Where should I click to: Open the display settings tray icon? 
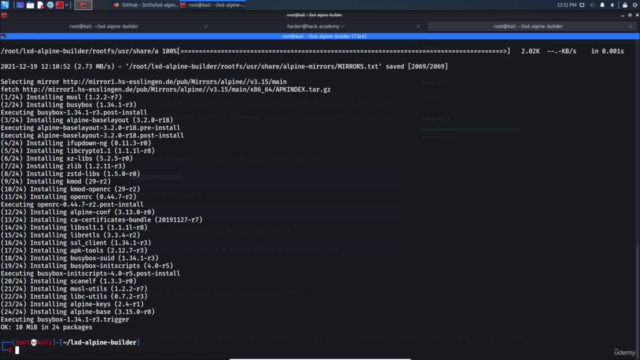point(582,5)
